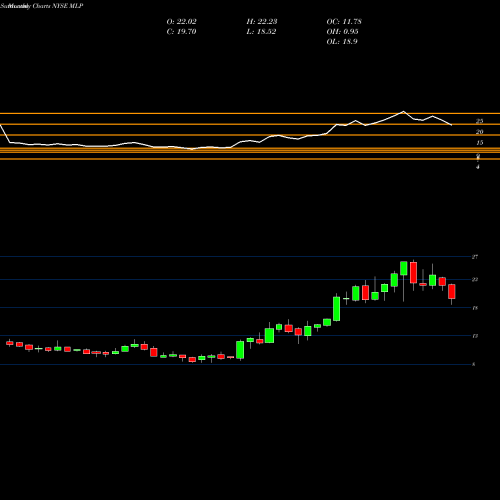Screen dimensions: 500x500
Task: Click the '13' price label on the candlestick axis
Action: pyautogui.click(x=475, y=336)
